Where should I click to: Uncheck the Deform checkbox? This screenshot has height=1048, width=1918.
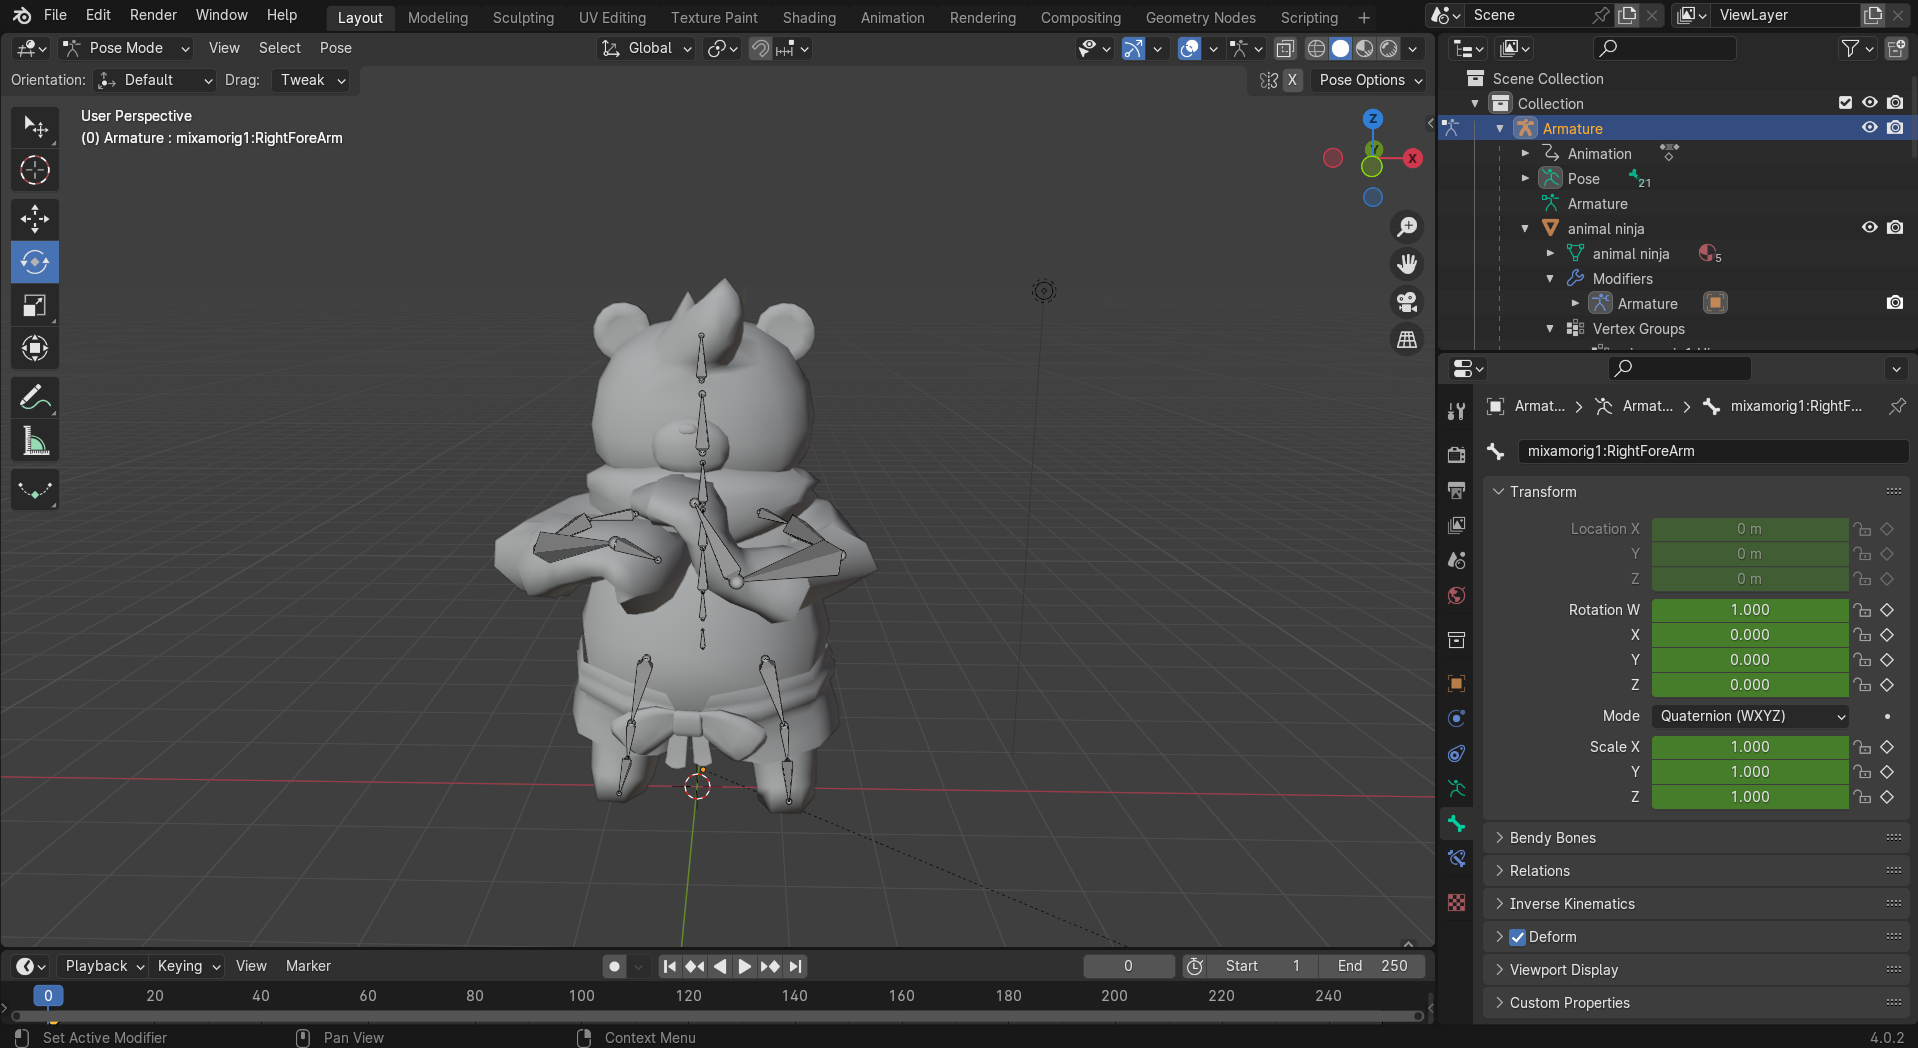click(x=1518, y=937)
